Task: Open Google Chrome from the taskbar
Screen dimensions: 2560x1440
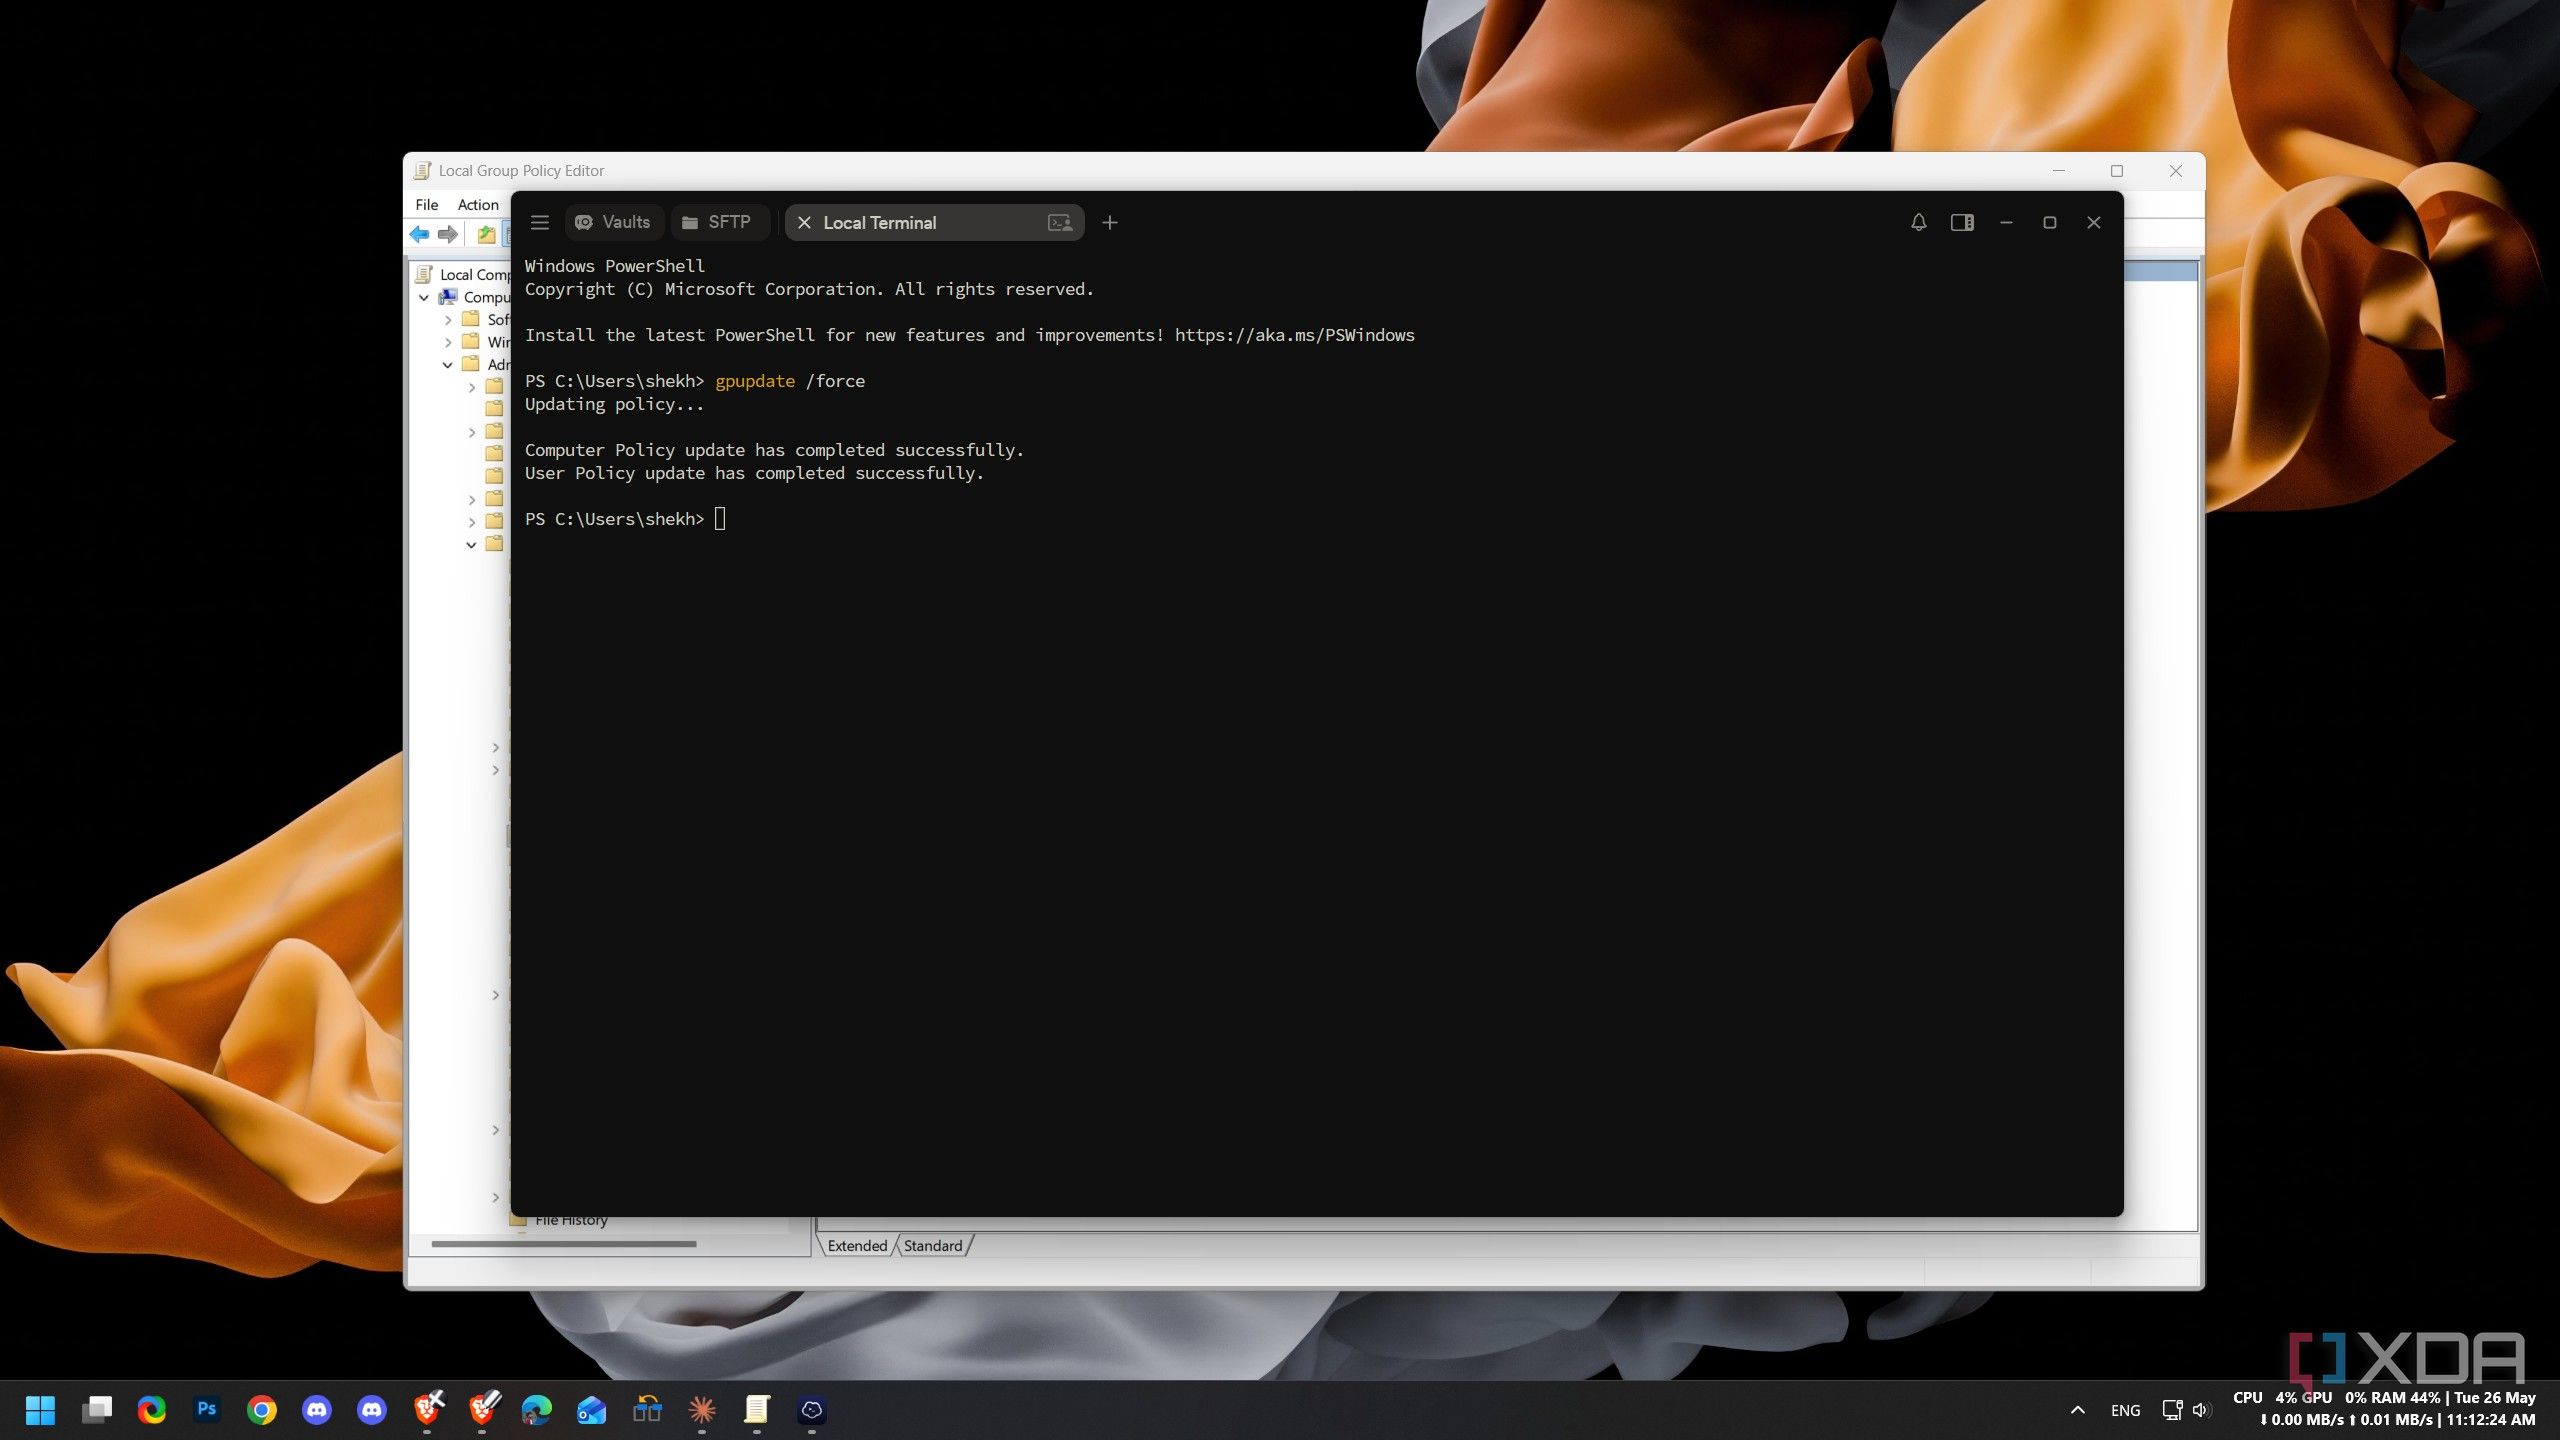Action: [262, 1410]
